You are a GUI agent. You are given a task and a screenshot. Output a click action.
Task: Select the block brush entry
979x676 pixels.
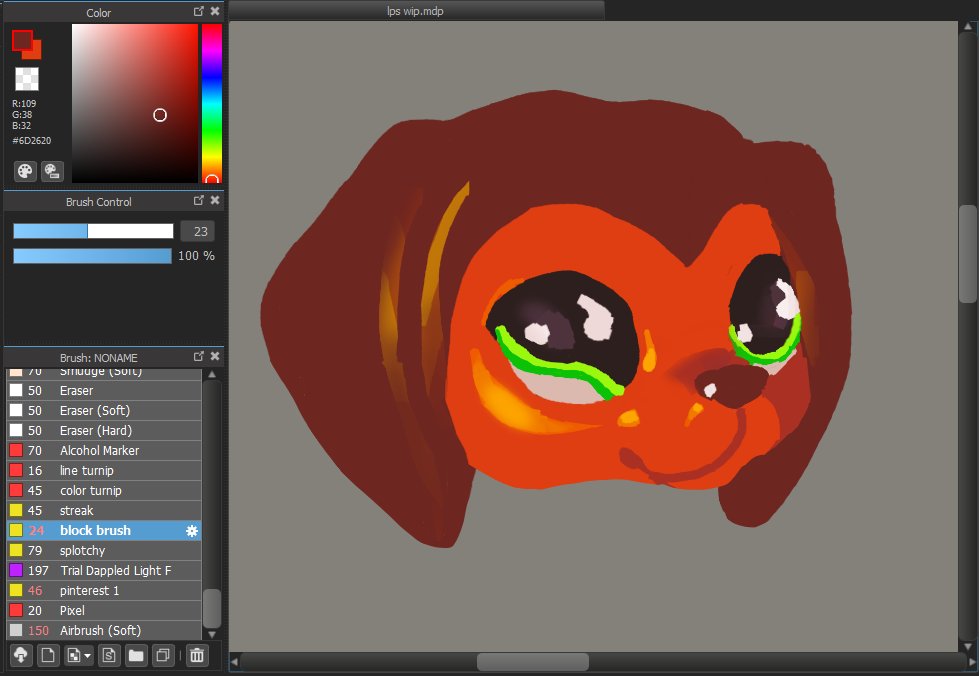pos(104,531)
